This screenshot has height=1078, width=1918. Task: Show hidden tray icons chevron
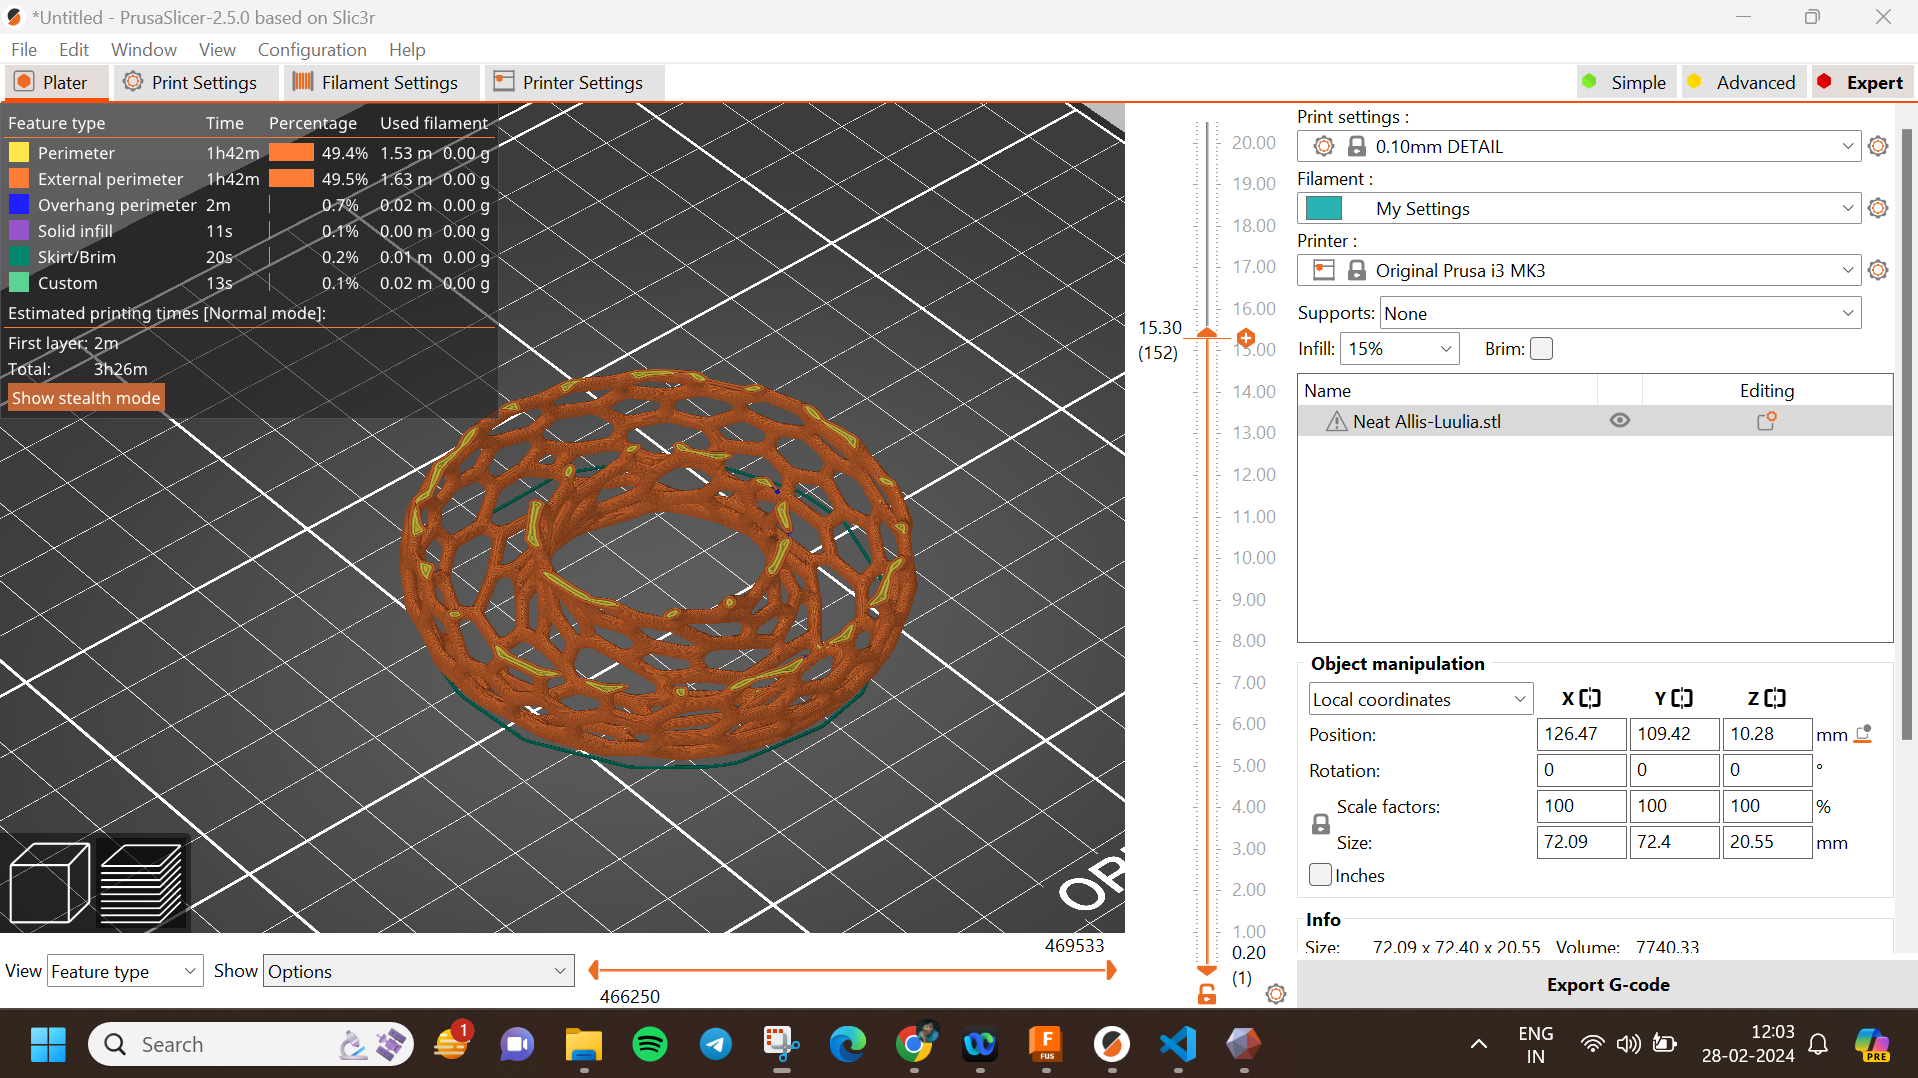(1478, 1045)
